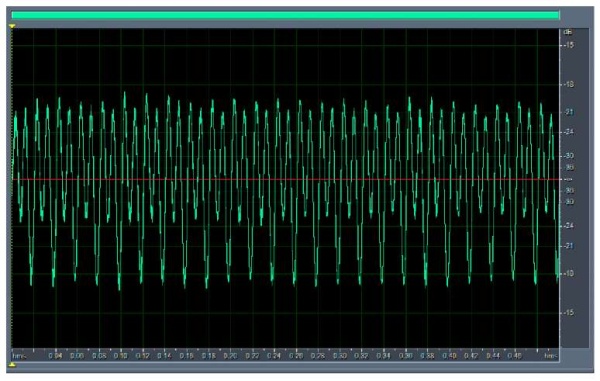Click the 0.20 mark on the timeline
Viewport: 600px width, 381px height.
click(x=230, y=356)
